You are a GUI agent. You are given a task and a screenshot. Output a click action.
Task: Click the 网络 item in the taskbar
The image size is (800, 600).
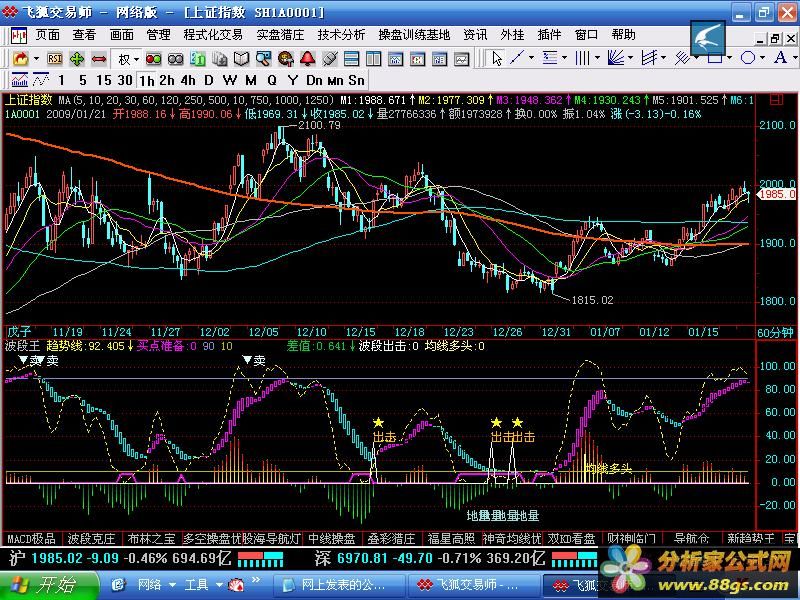[x=149, y=585]
